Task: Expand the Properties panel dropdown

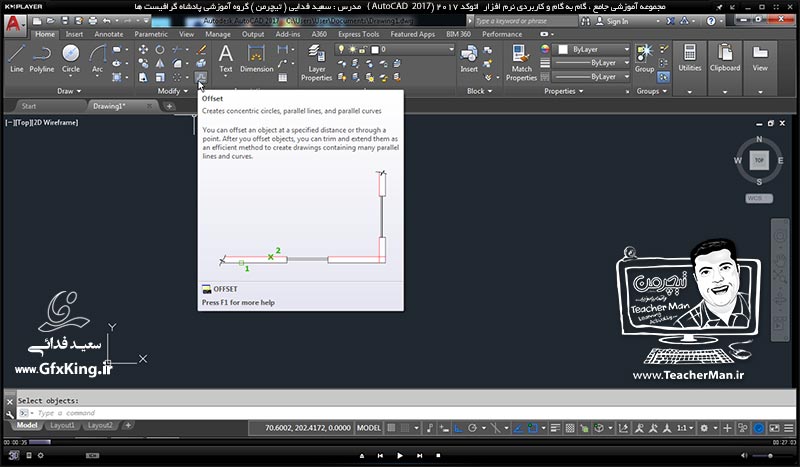Action: click(563, 91)
